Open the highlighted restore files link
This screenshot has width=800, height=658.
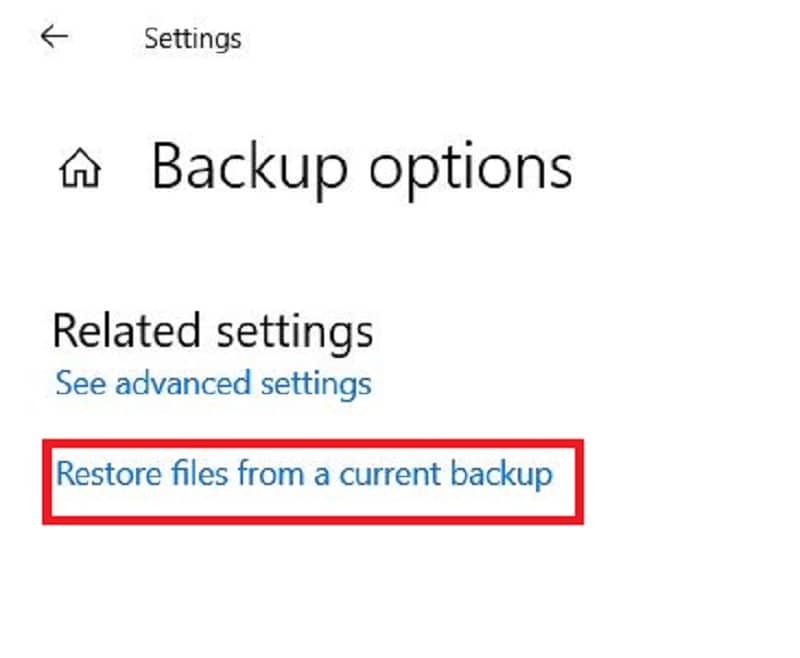[x=304, y=473]
